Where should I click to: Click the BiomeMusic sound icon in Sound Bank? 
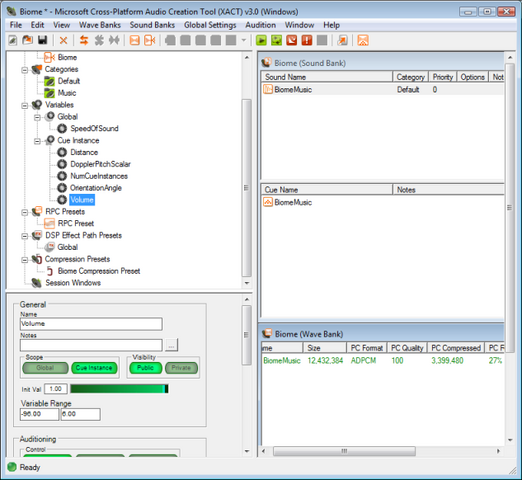[268, 89]
